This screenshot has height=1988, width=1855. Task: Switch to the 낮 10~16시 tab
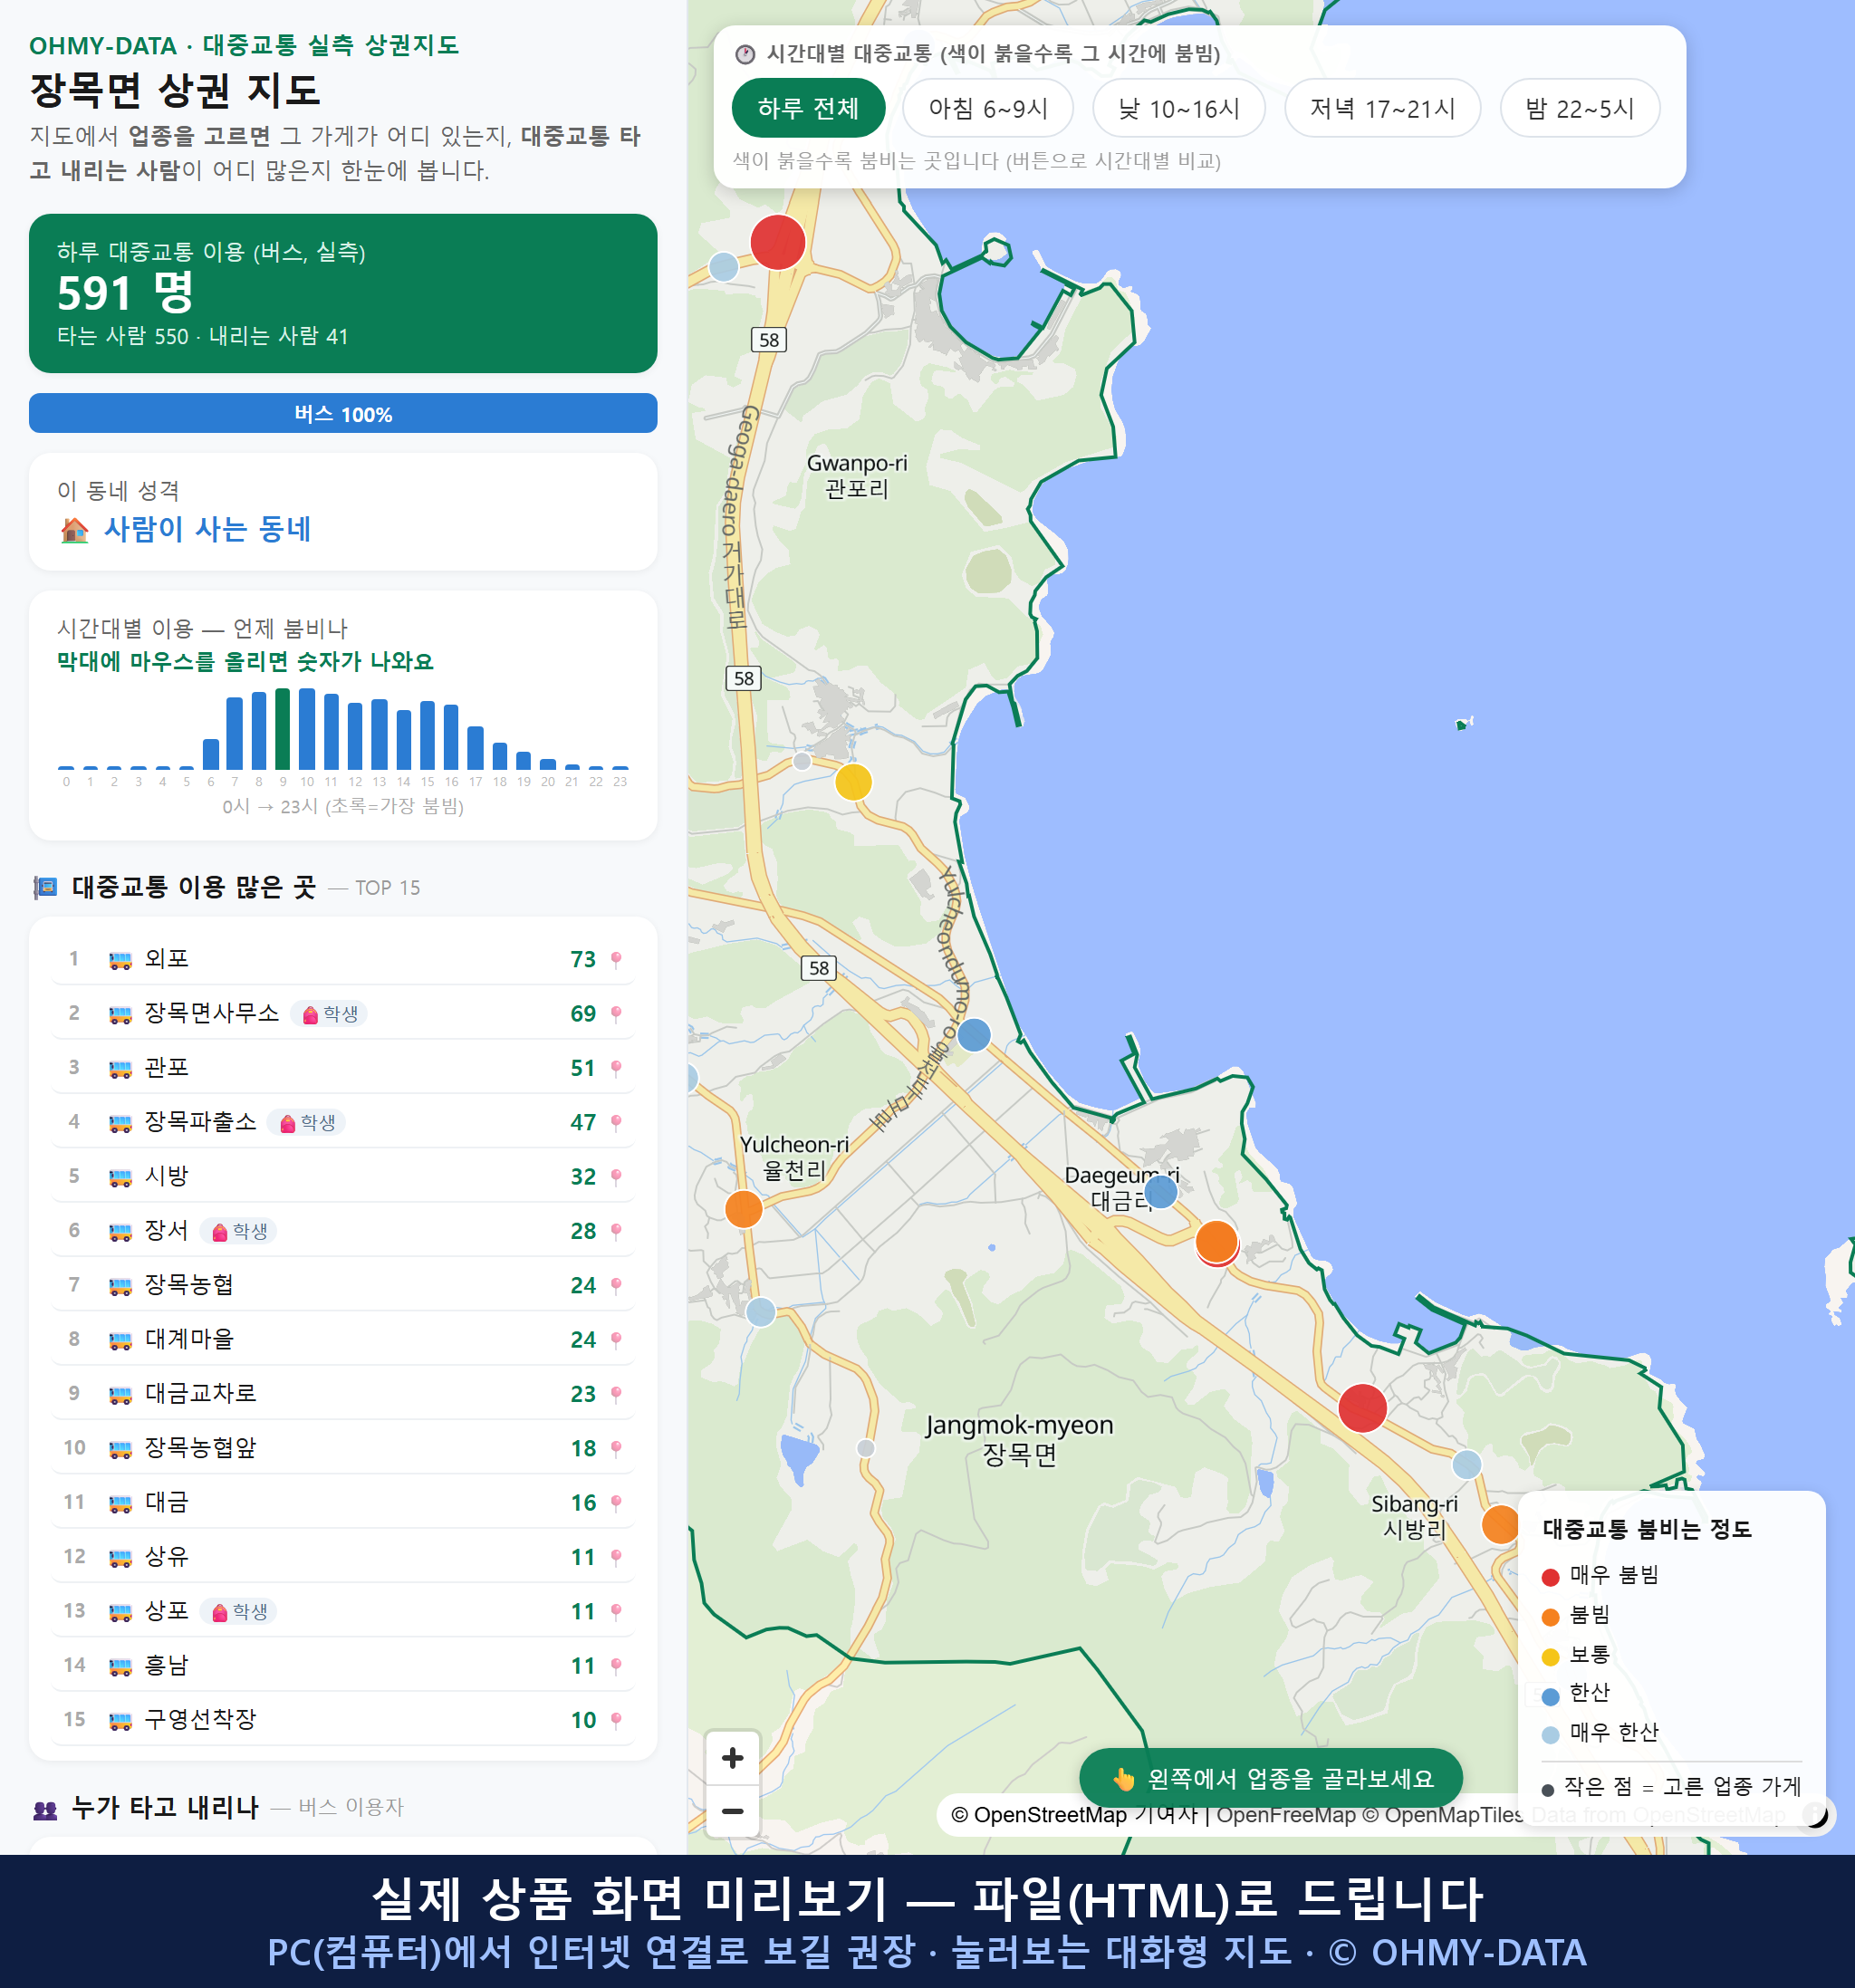pyautogui.click(x=1179, y=108)
